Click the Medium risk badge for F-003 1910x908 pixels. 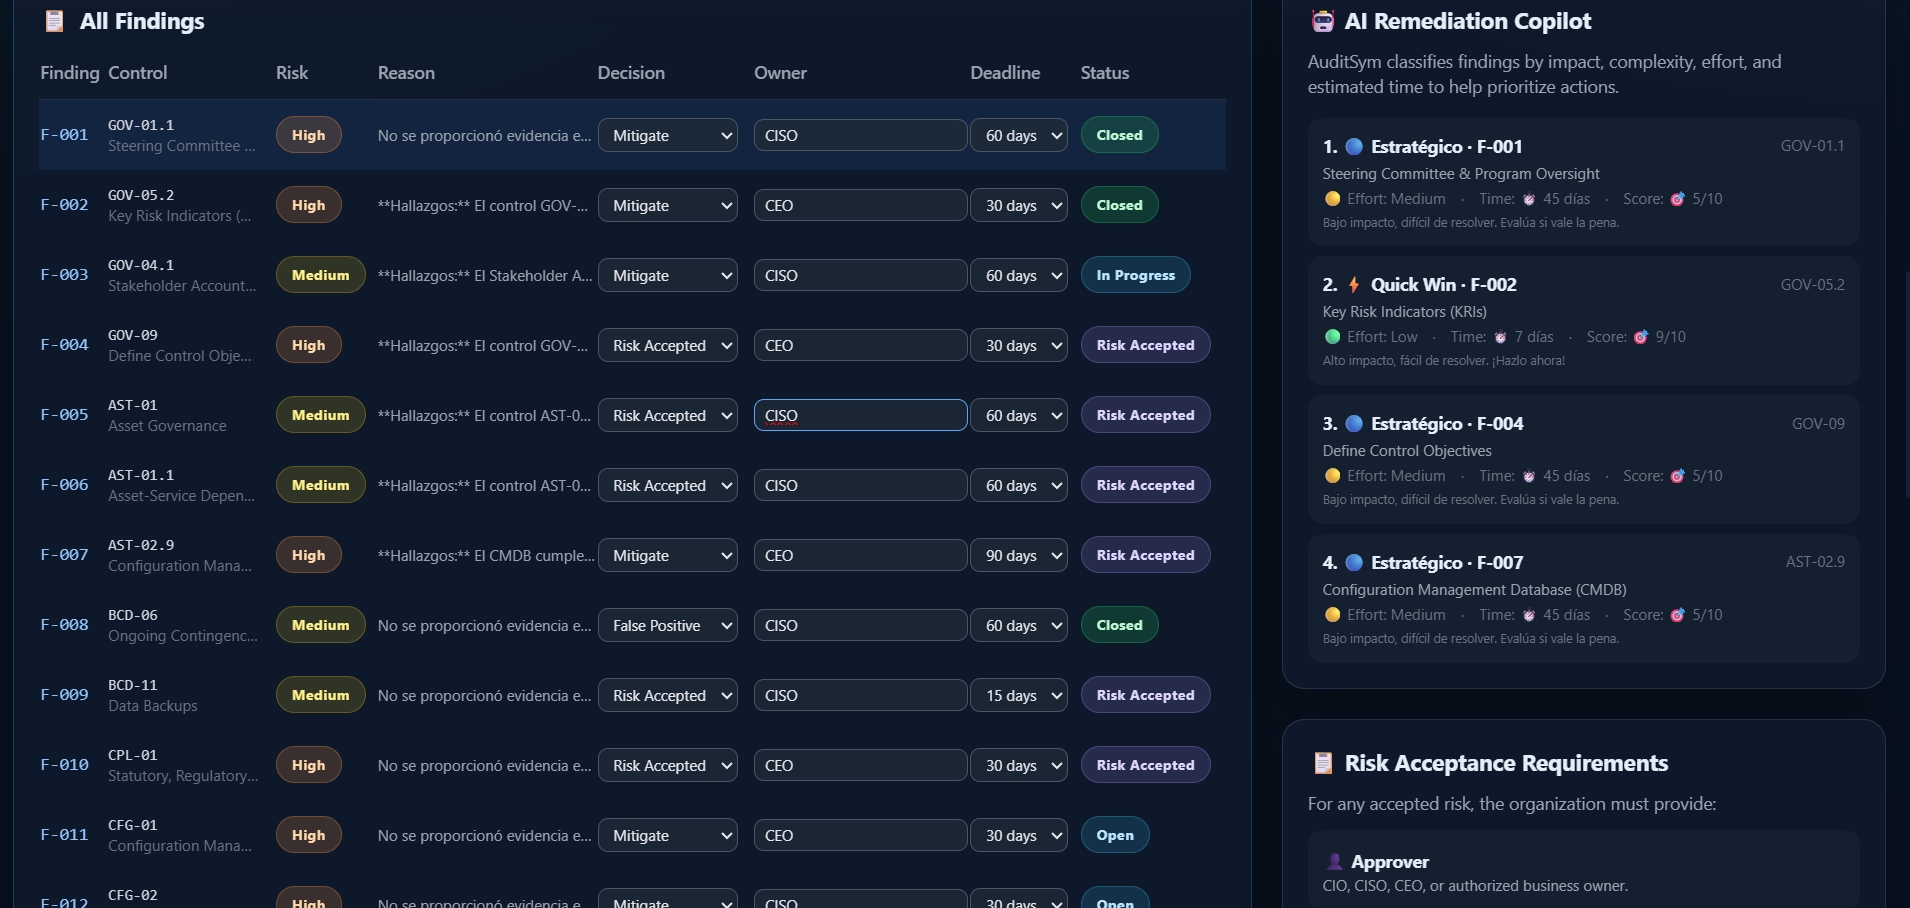click(320, 275)
